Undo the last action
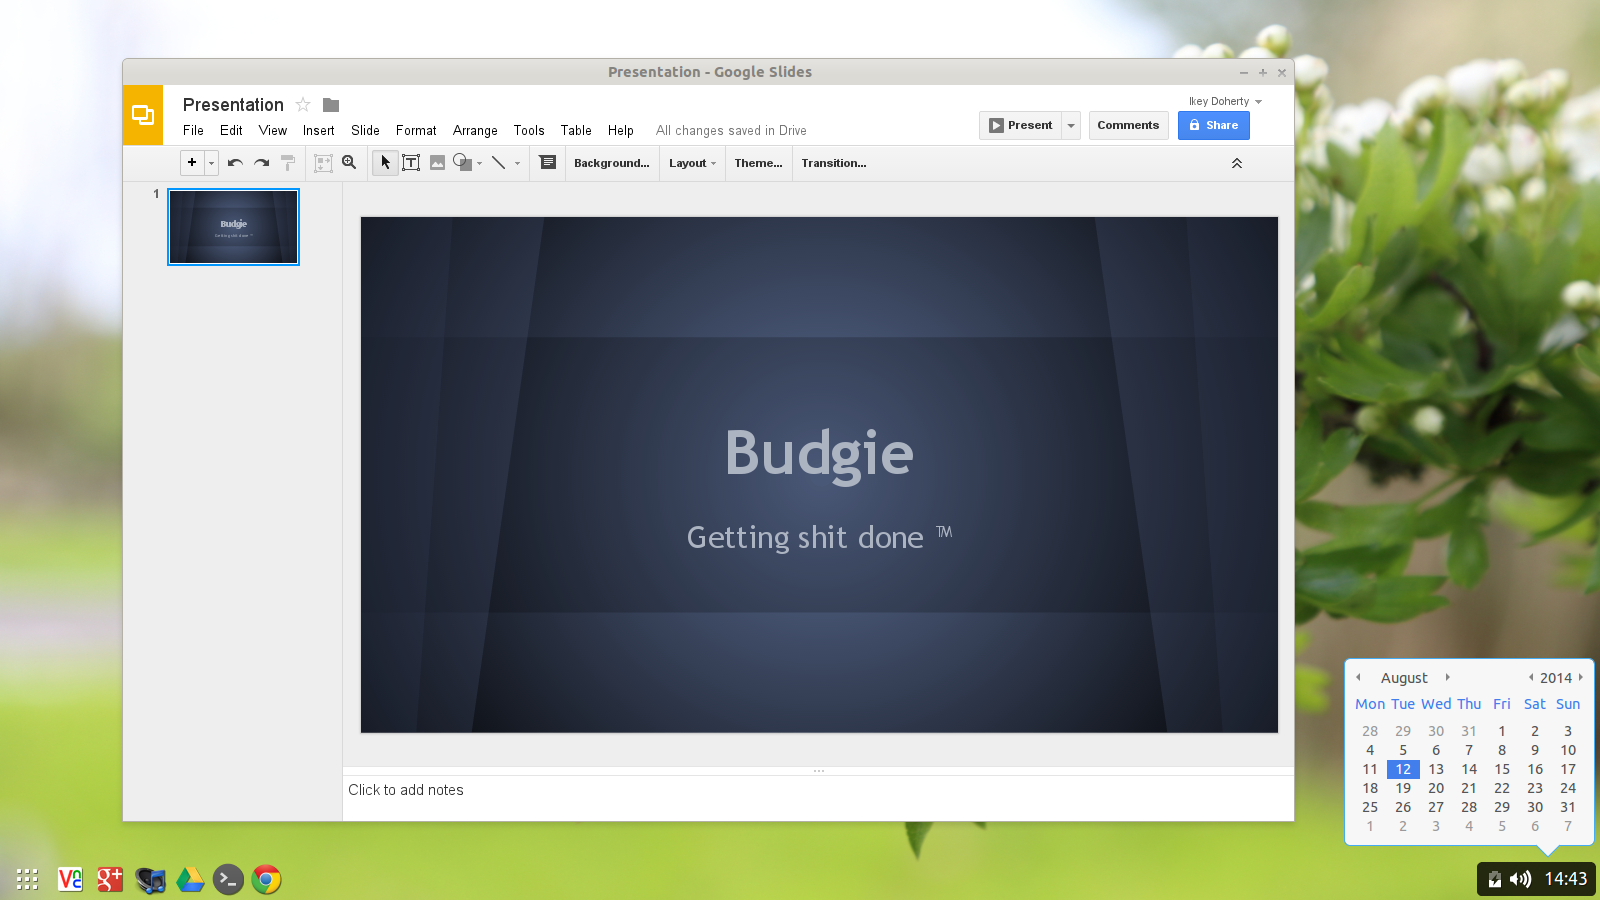This screenshot has width=1600, height=900. (x=235, y=163)
